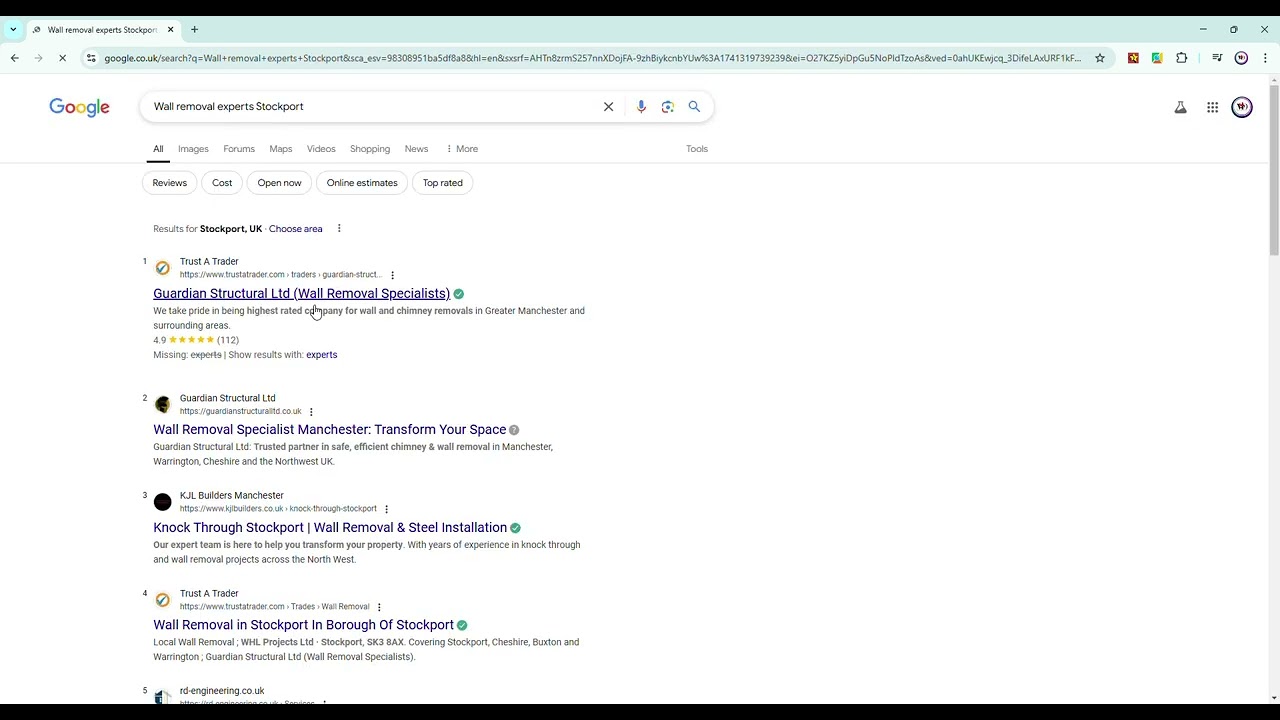
Task: Open the green extension icon in toolbar
Action: tap(1157, 58)
